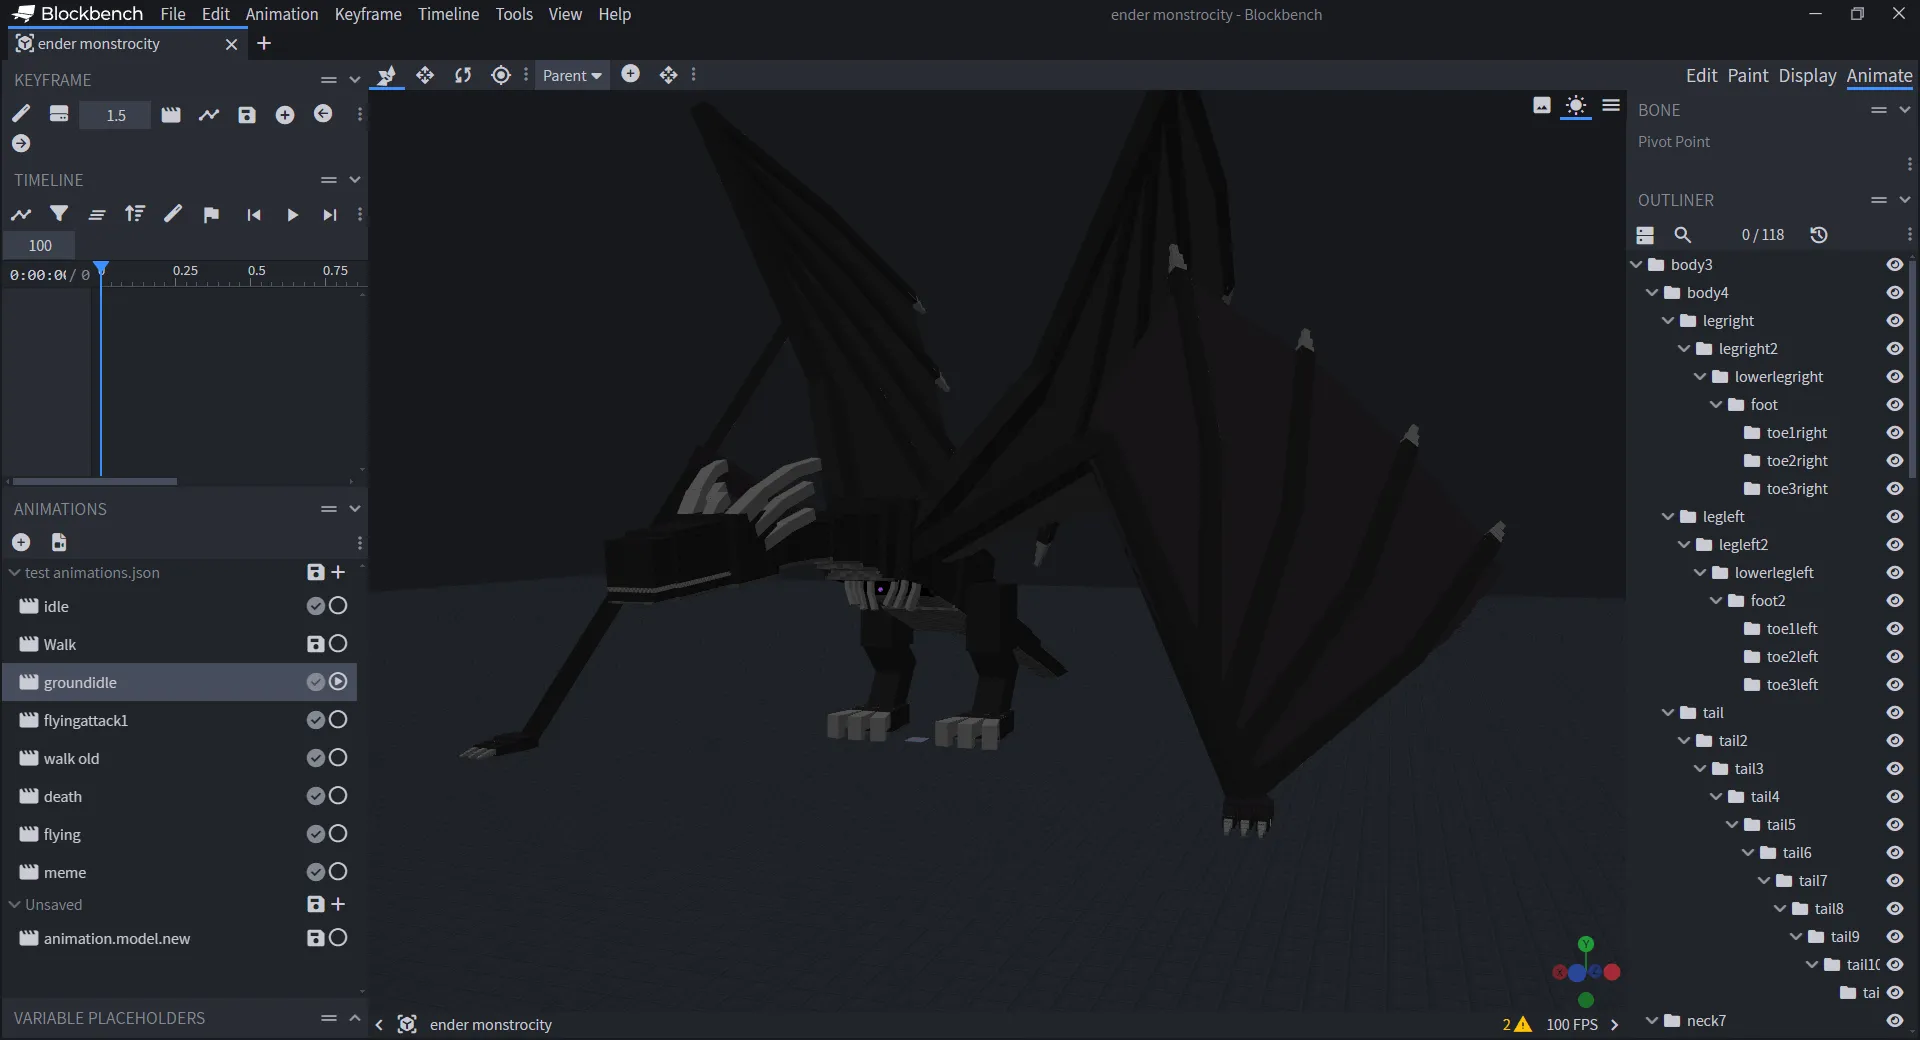The width and height of the screenshot is (1920, 1040).
Task: Open the viewport hamburger menu
Action: [1611, 105]
